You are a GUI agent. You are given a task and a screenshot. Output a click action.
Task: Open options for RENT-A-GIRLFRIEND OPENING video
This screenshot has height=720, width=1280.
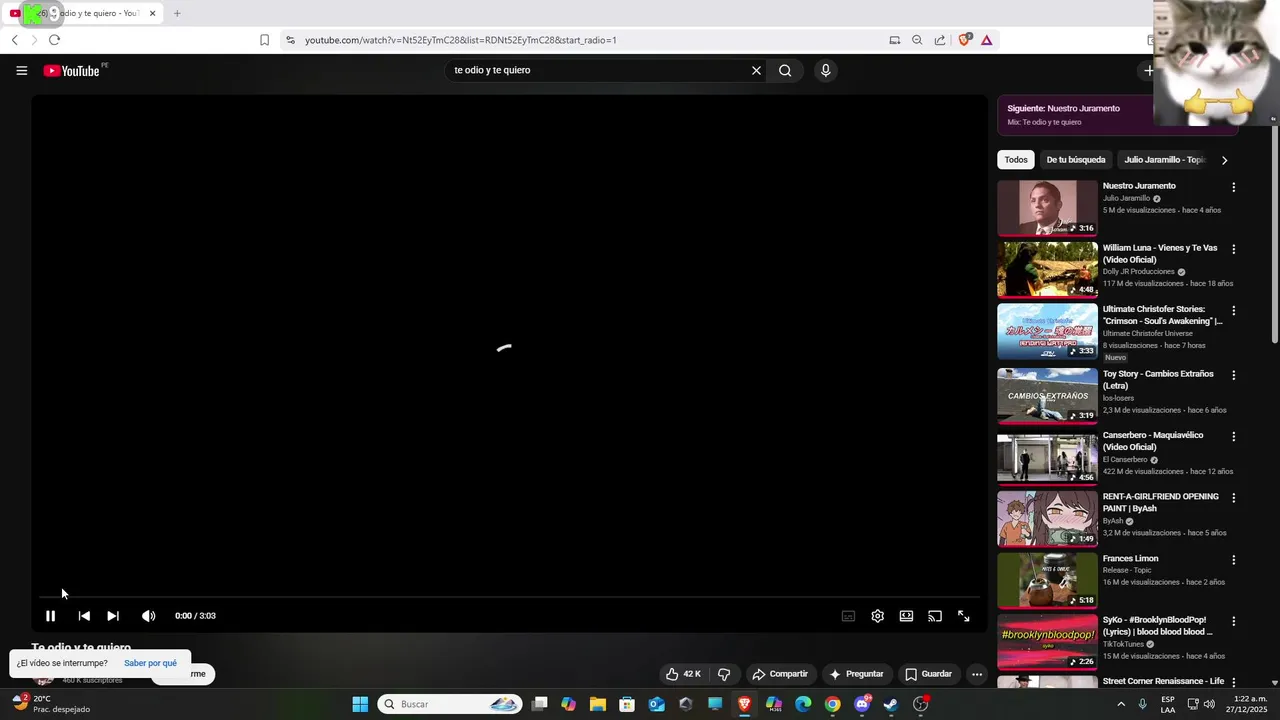point(1233,498)
